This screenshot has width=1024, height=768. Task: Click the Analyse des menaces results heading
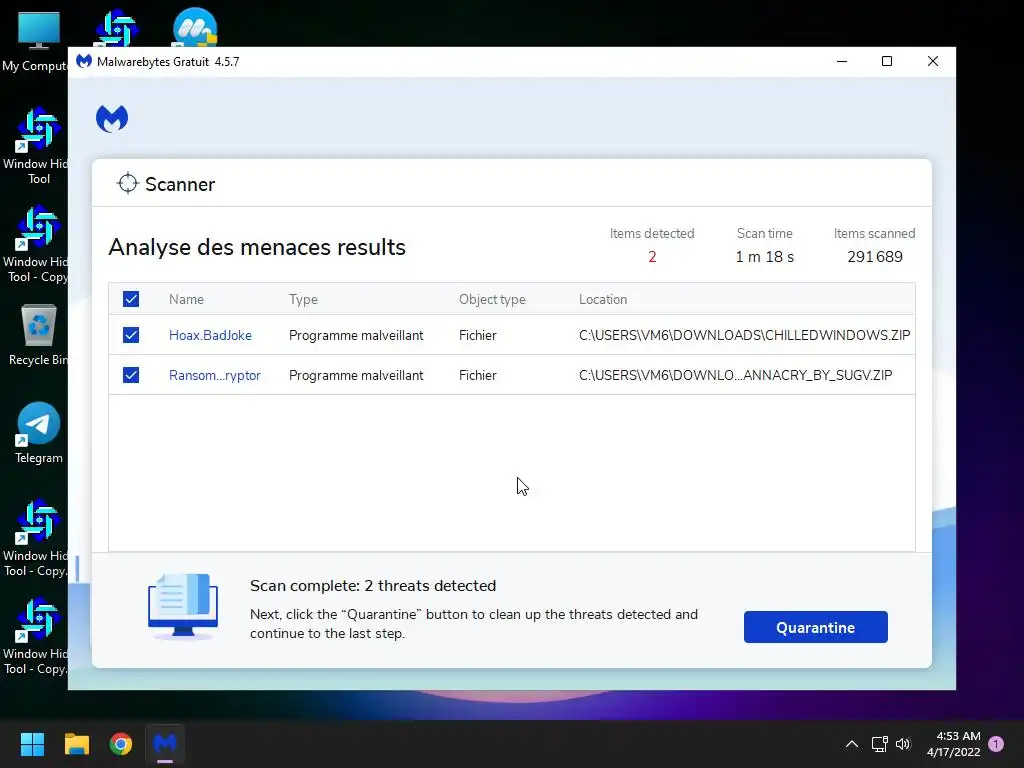pos(257,247)
